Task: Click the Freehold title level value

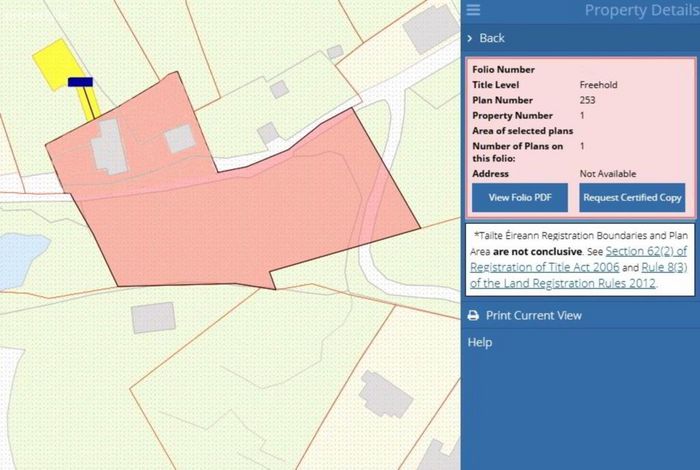Action: [x=598, y=85]
